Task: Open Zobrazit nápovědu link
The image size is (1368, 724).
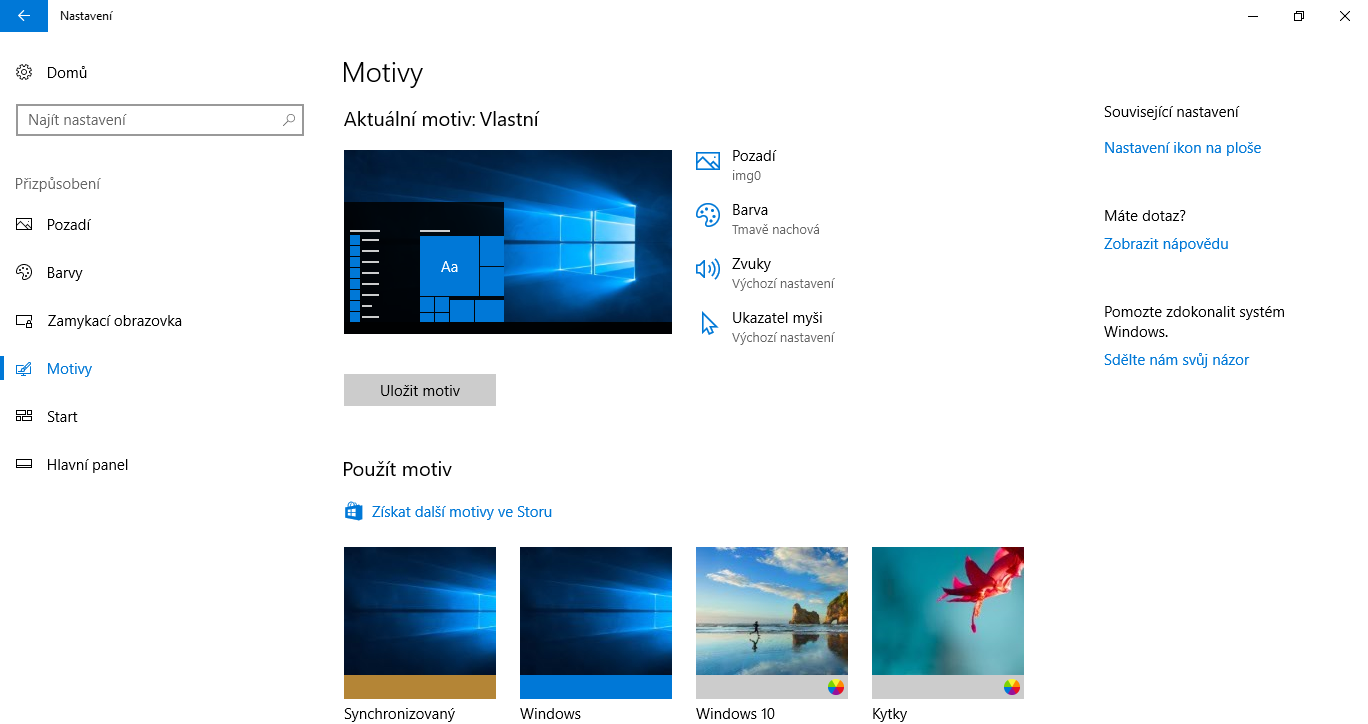Action: tap(1166, 244)
